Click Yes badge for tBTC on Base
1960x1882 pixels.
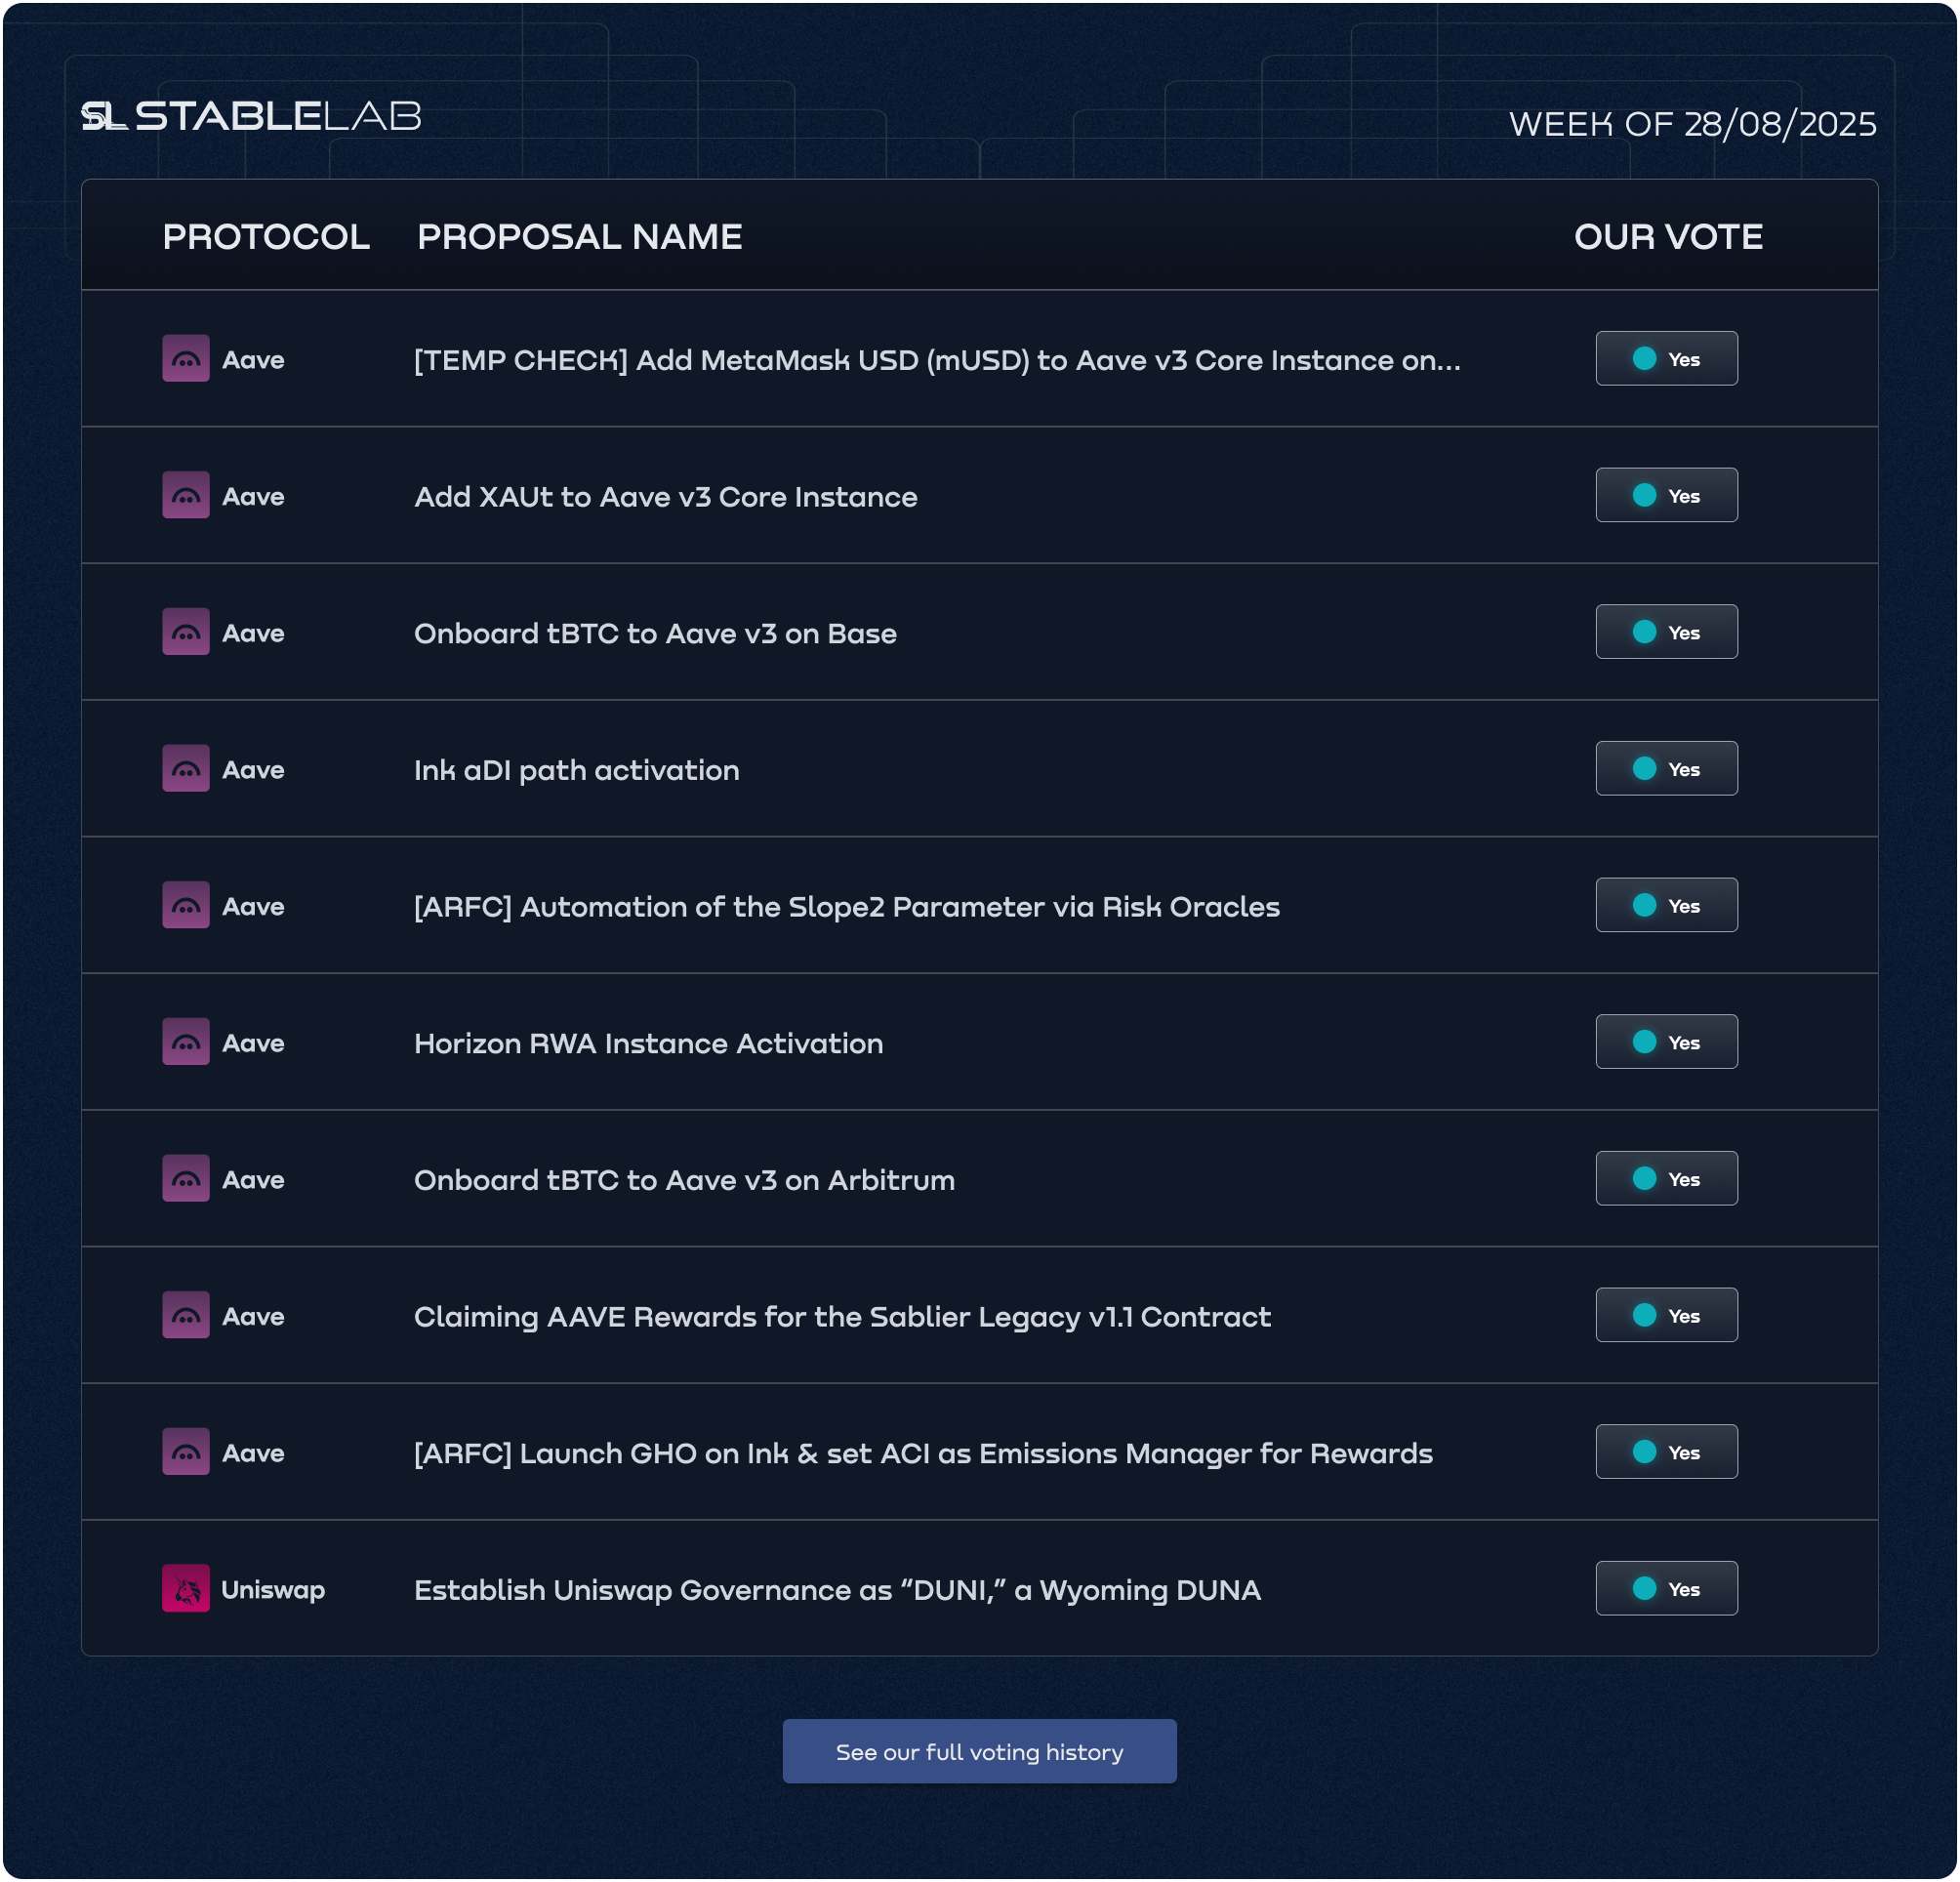tap(1666, 632)
